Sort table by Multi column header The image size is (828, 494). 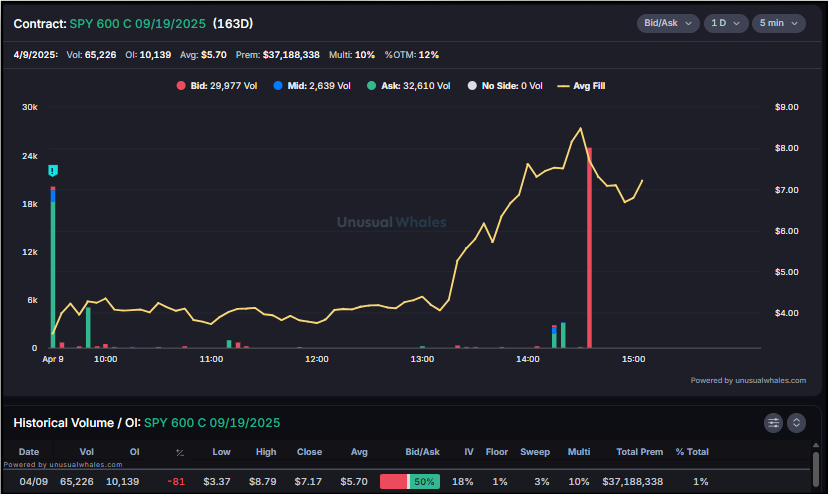point(579,452)
